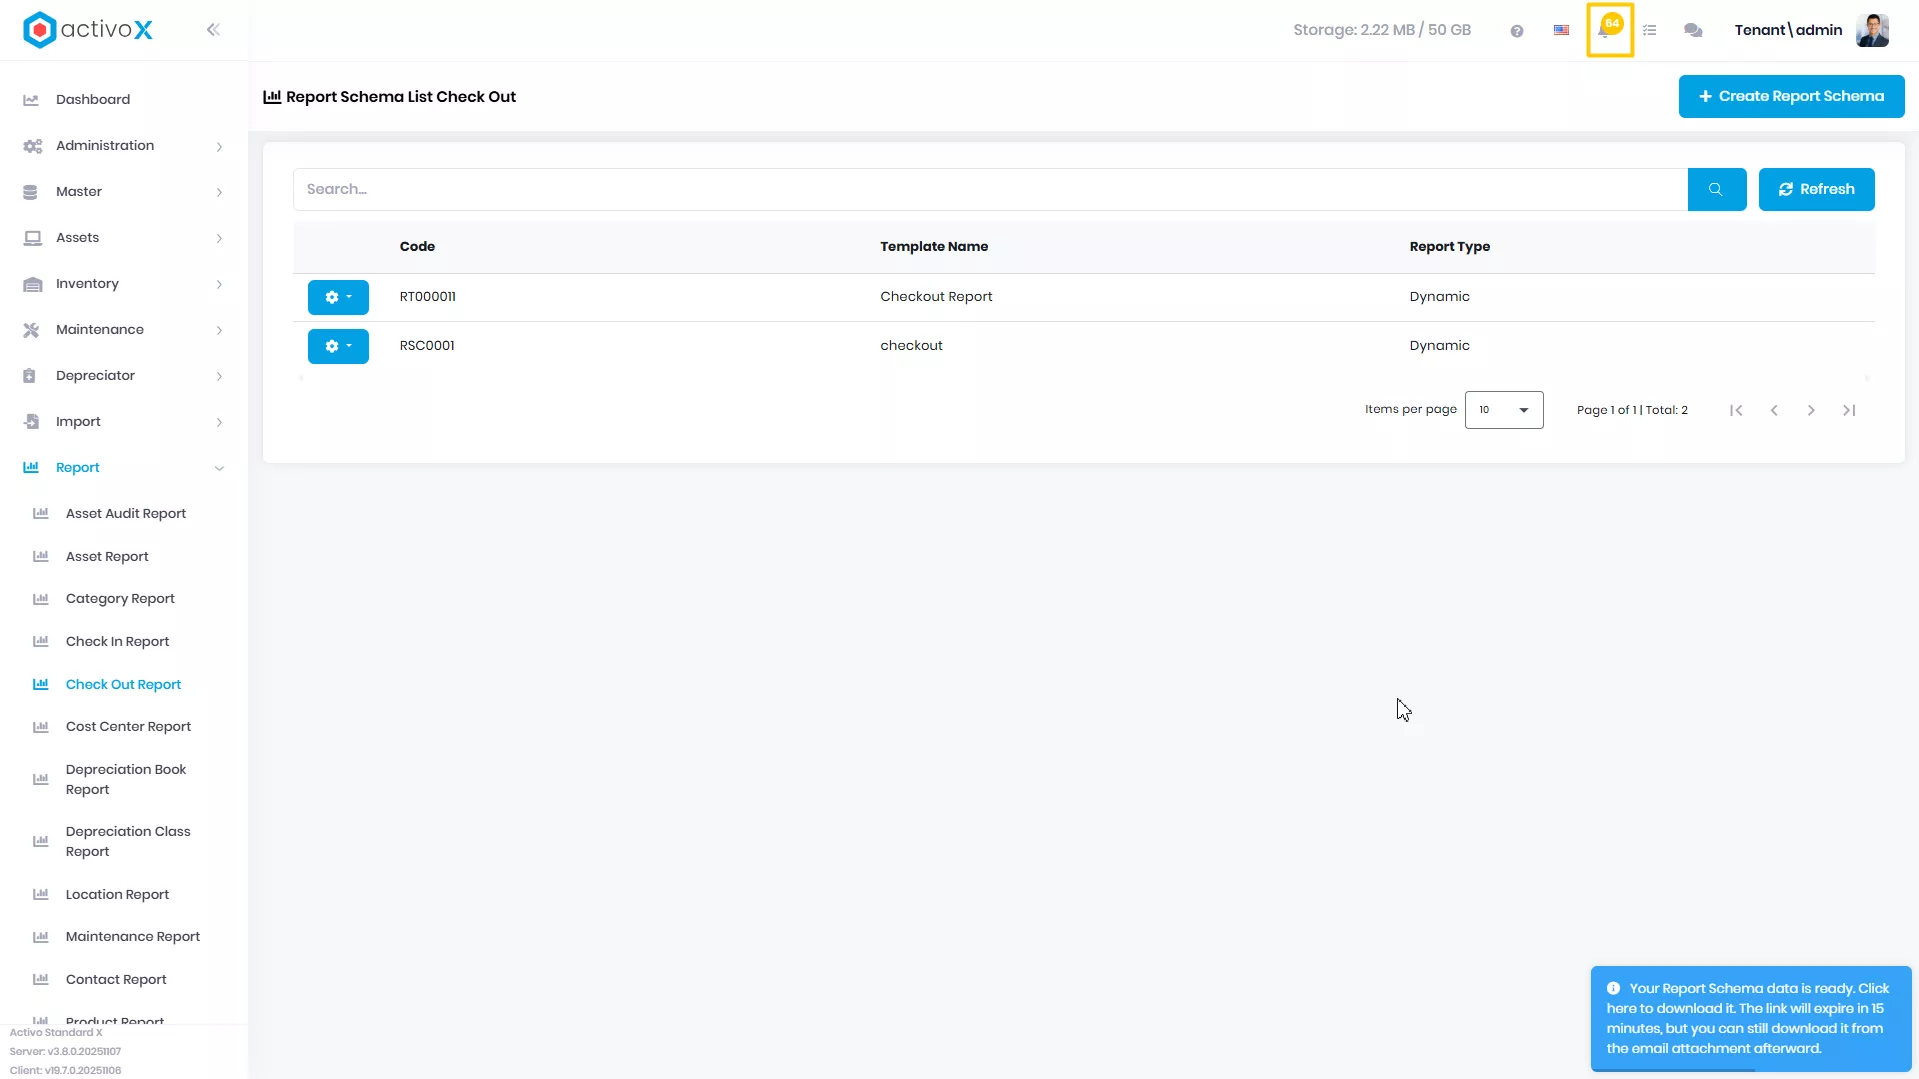Expand the Import menu chevron
Screen dimensions: 1919x1079
[x=219, y=423]
